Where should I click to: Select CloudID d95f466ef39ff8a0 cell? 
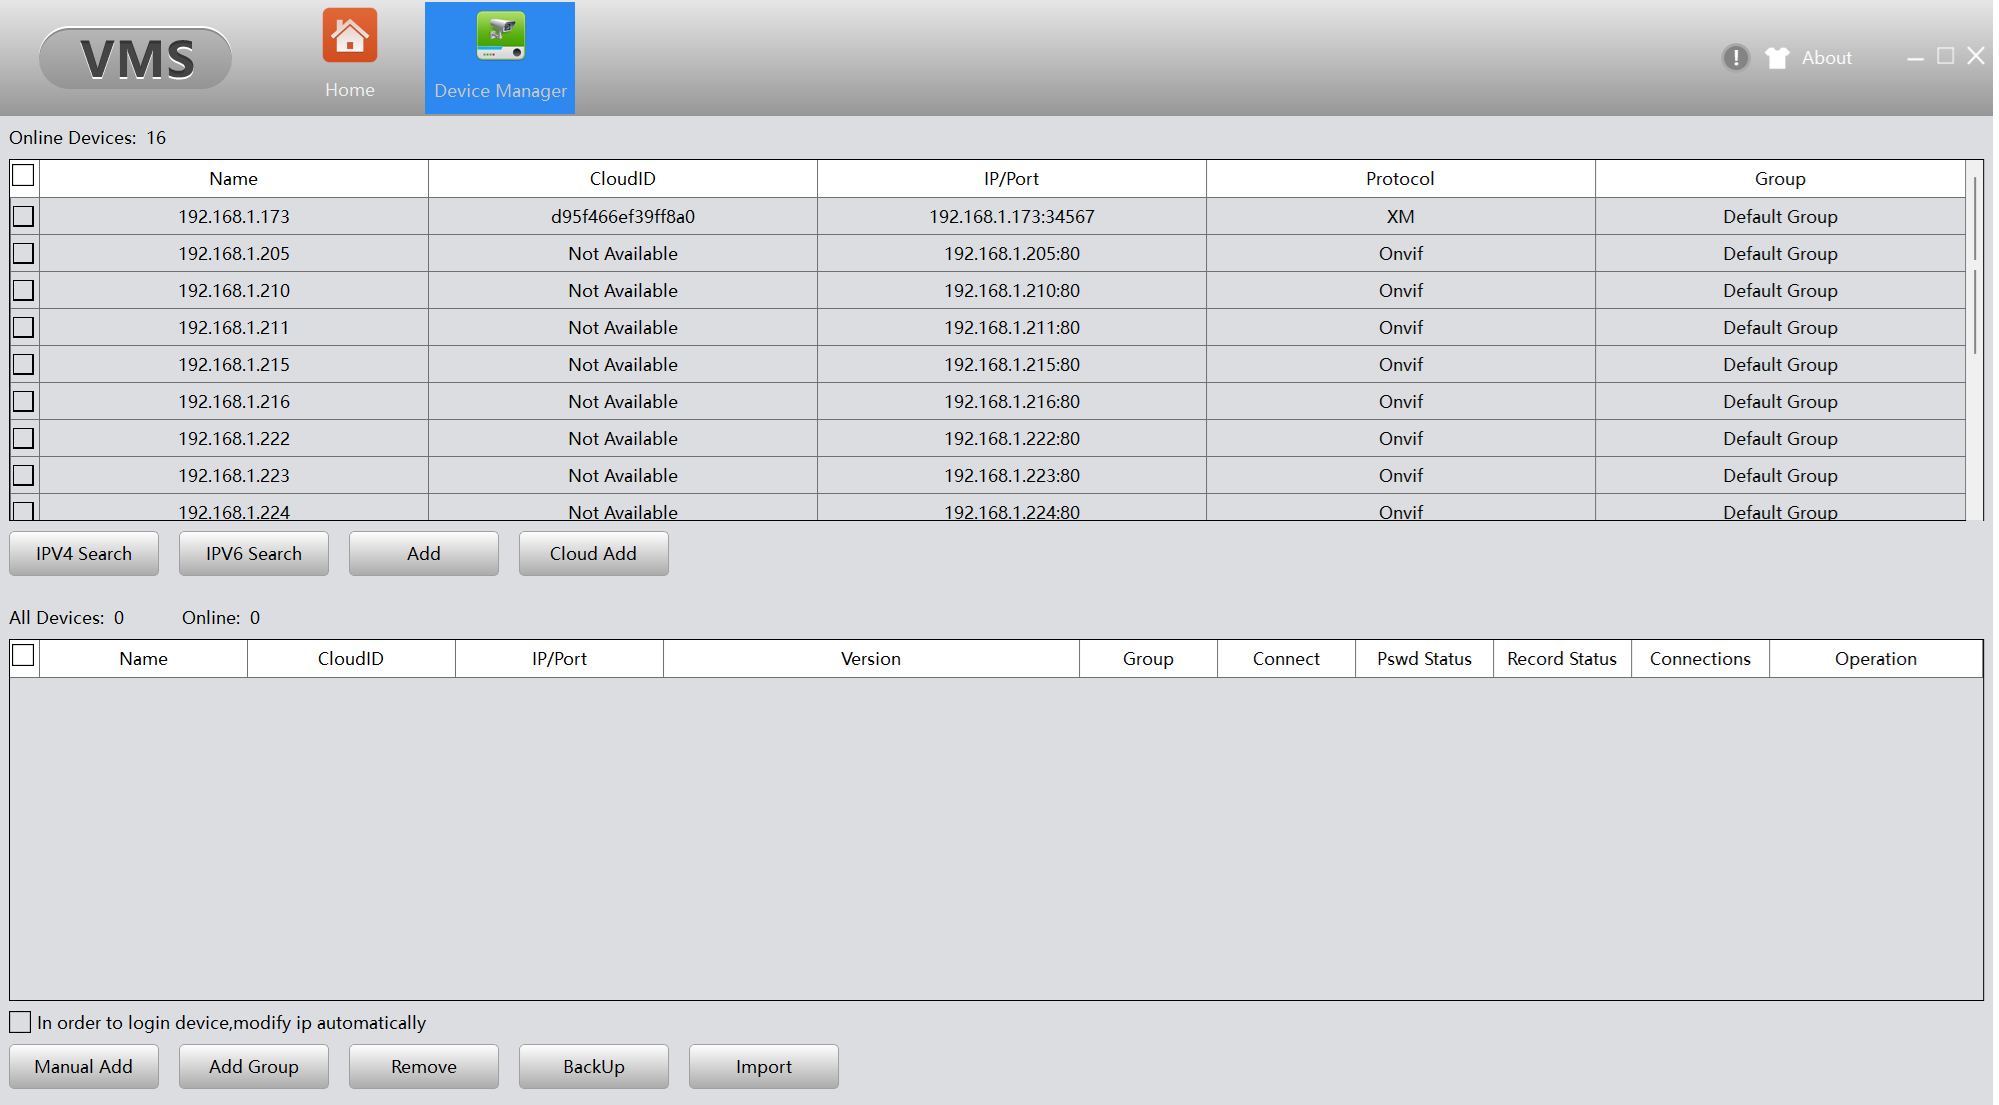623,216
